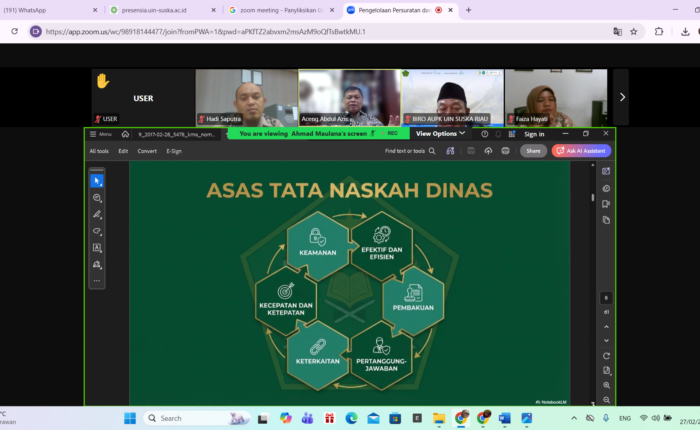Switch to the WhatsApp tab
Screen dimensions: 700x430
click(50, 10)
